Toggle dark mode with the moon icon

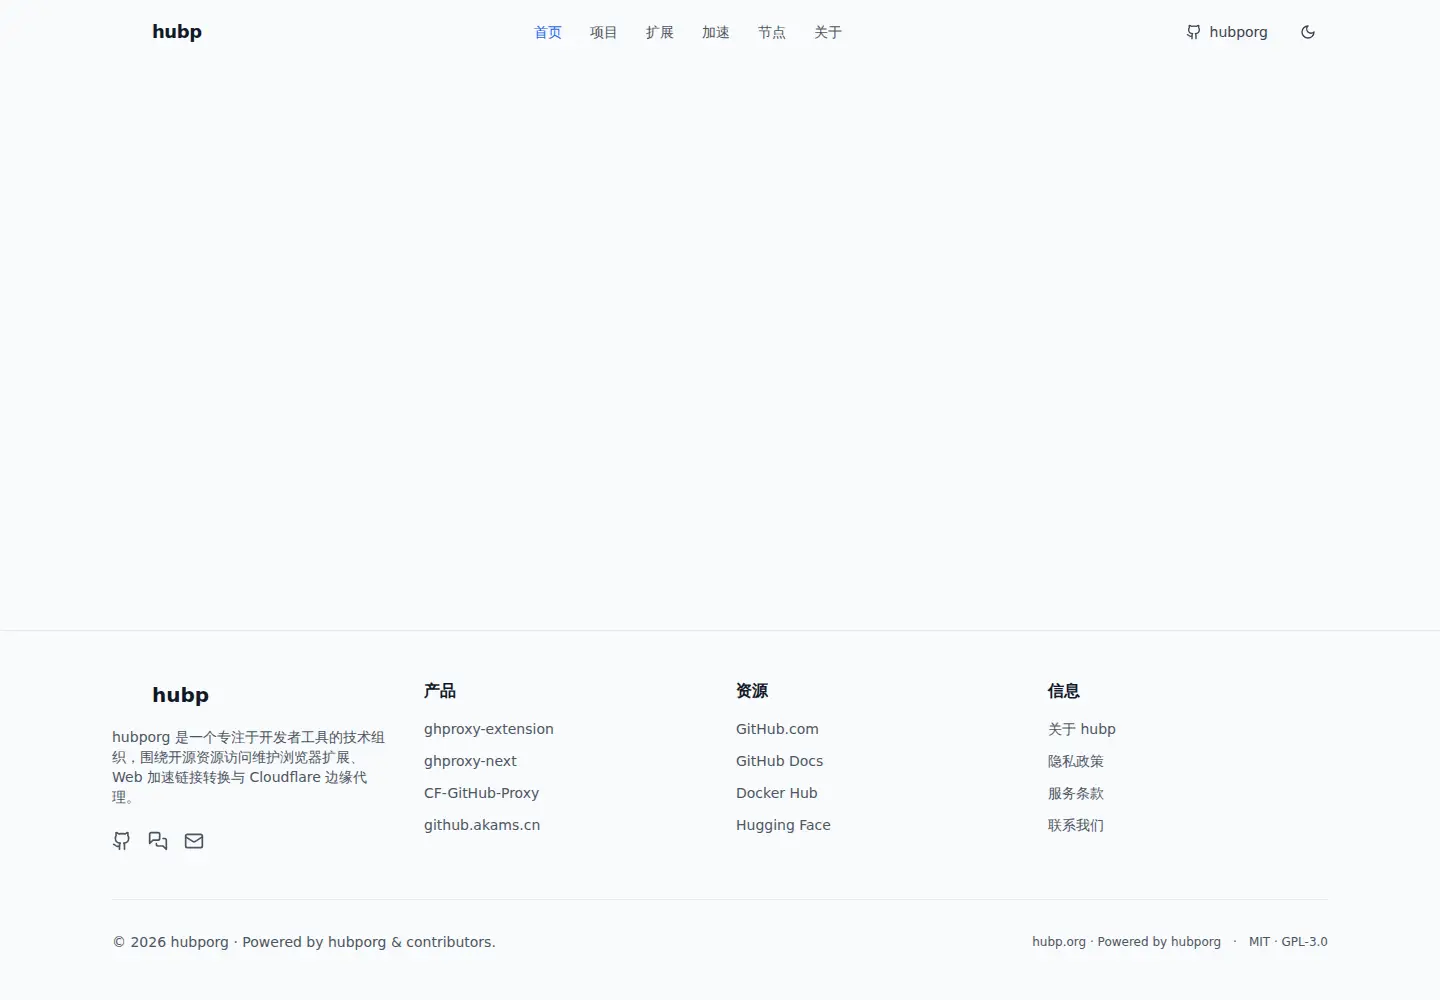(1307, 32)
